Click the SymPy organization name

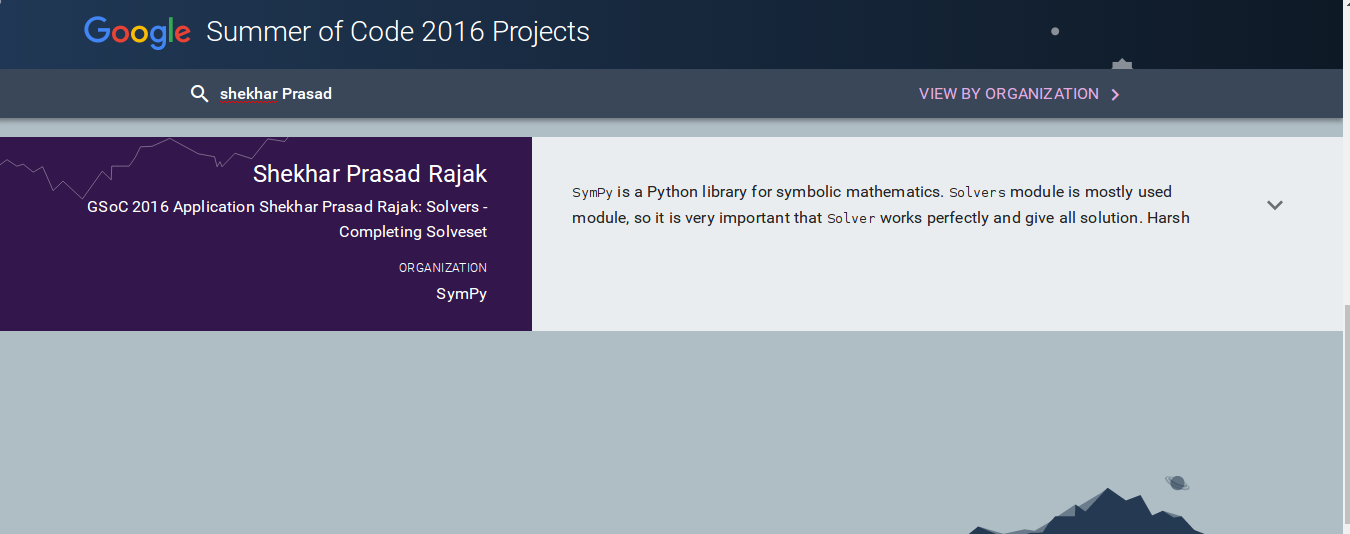(461, 294)
